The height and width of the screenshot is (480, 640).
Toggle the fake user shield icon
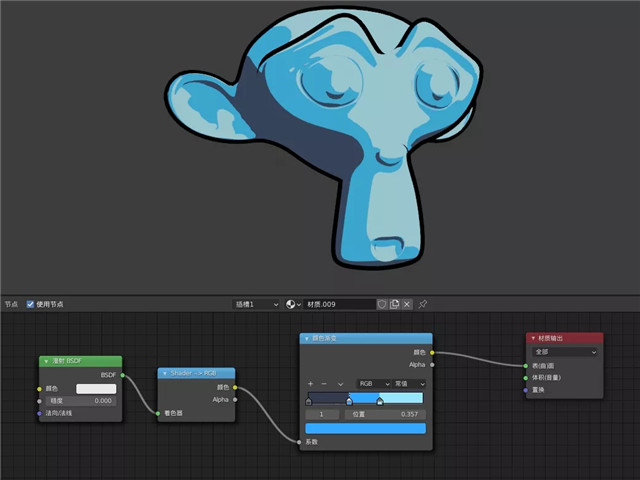[382, 304]
